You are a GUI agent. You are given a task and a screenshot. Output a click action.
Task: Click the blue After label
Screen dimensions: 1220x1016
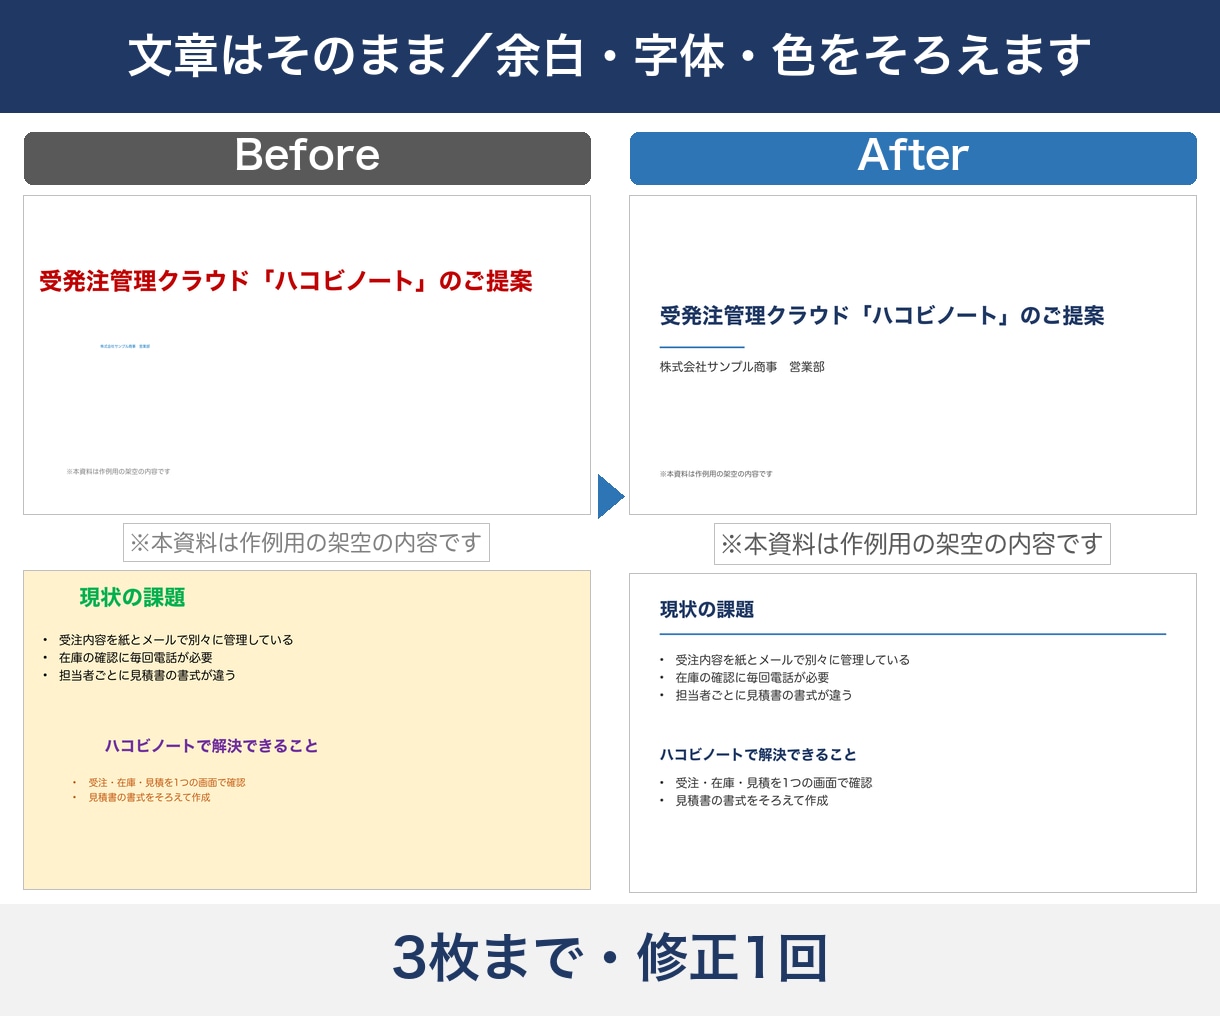(913, 158)
